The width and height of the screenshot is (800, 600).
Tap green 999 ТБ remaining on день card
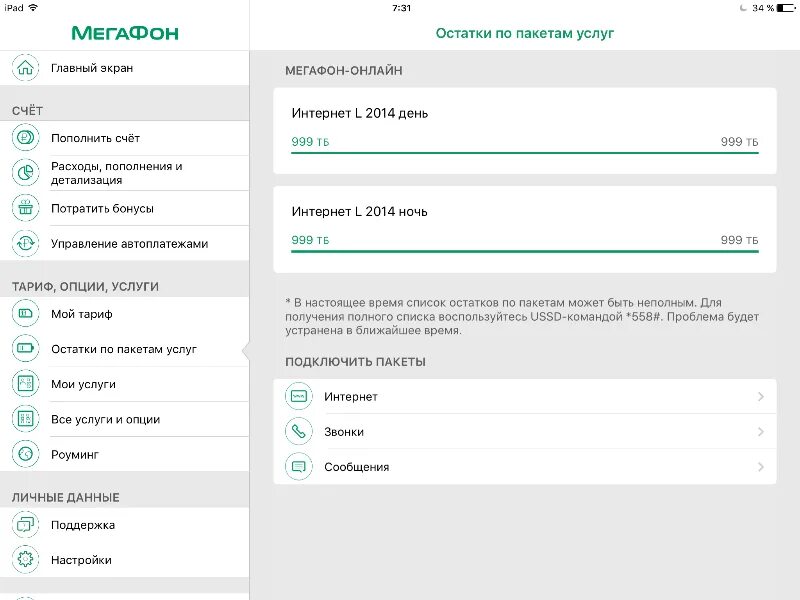click(310, 142)
